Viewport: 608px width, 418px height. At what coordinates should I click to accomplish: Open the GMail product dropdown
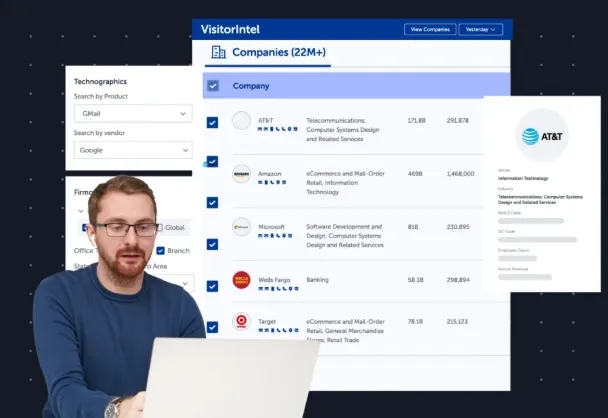click(x=133, y=114)
